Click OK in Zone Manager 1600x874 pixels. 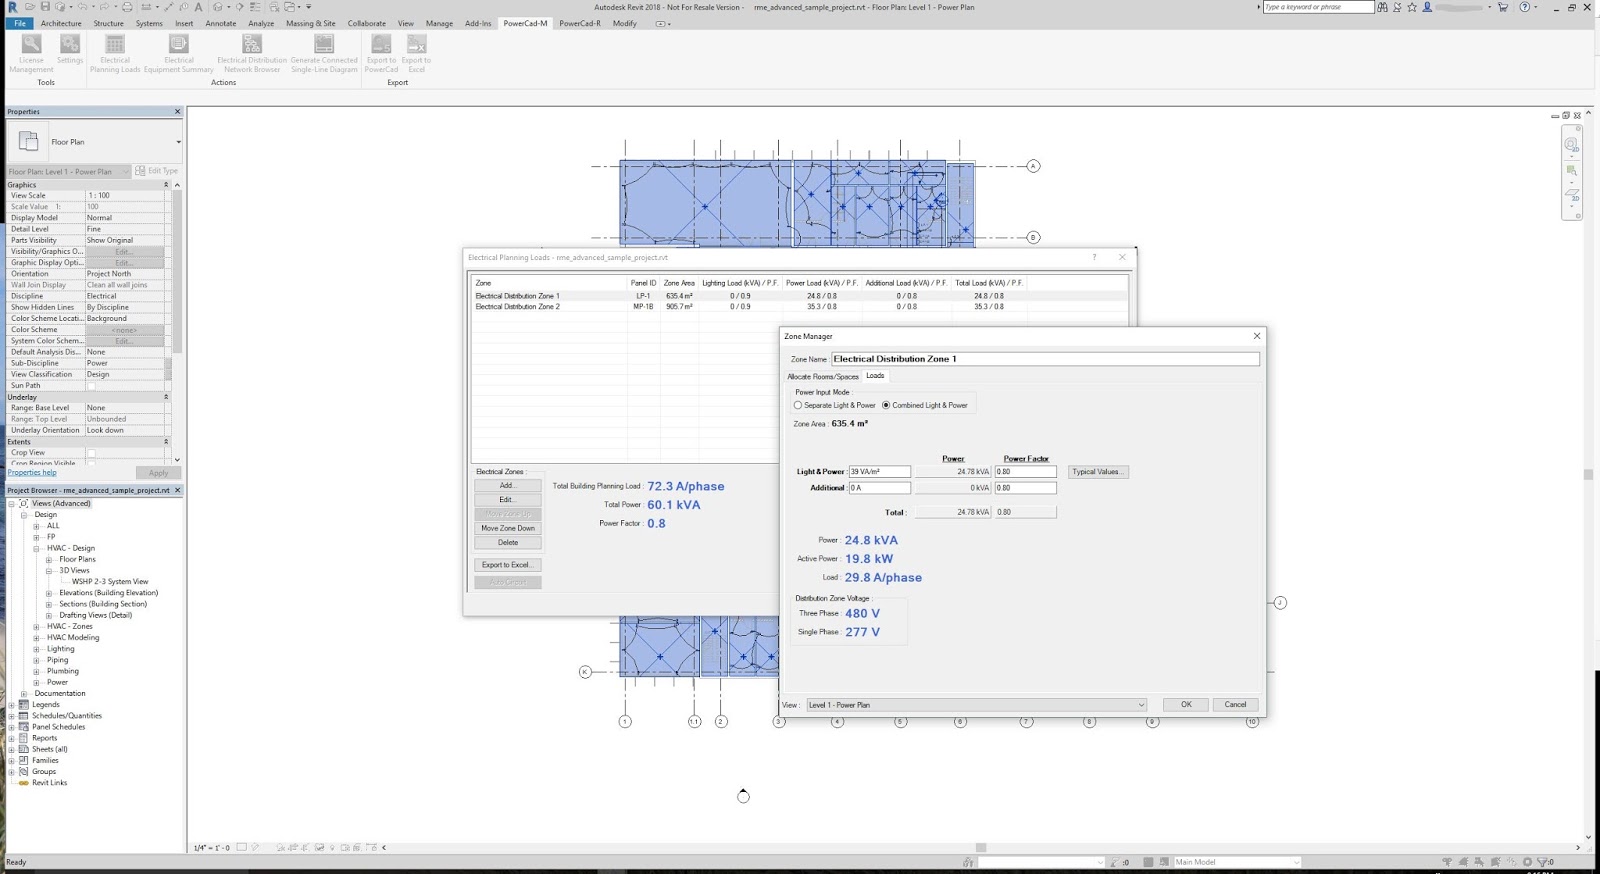tap(1186, 704)
